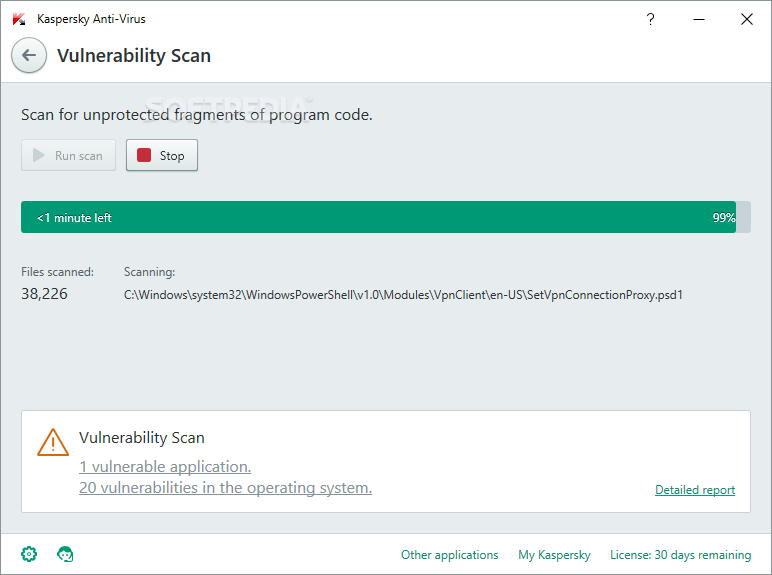
Task: Click the Kaspersky logo icon in title bar
Action: coord(19,19)
